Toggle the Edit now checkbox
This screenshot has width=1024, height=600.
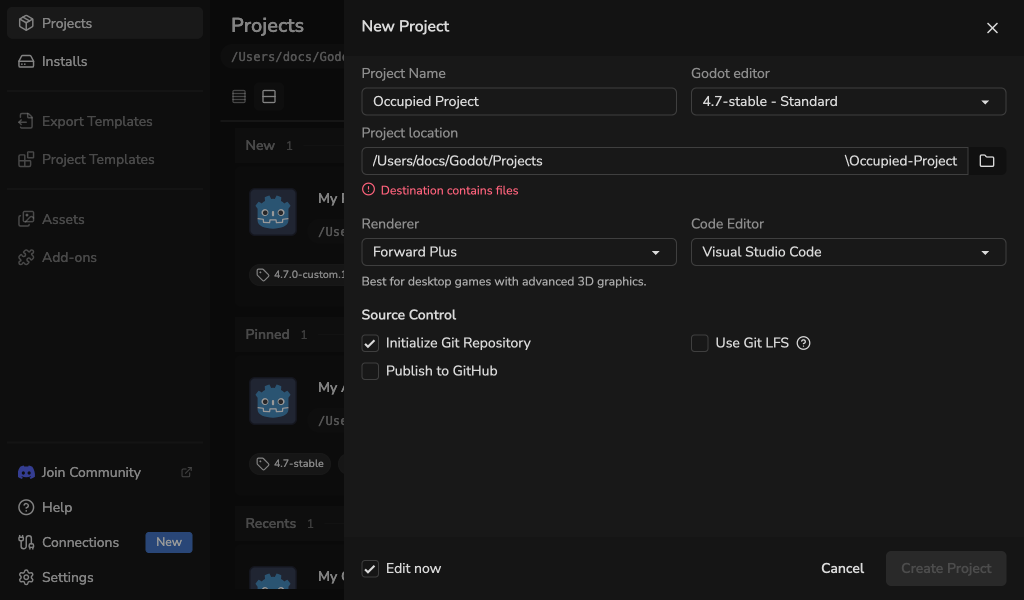point(370,569)
